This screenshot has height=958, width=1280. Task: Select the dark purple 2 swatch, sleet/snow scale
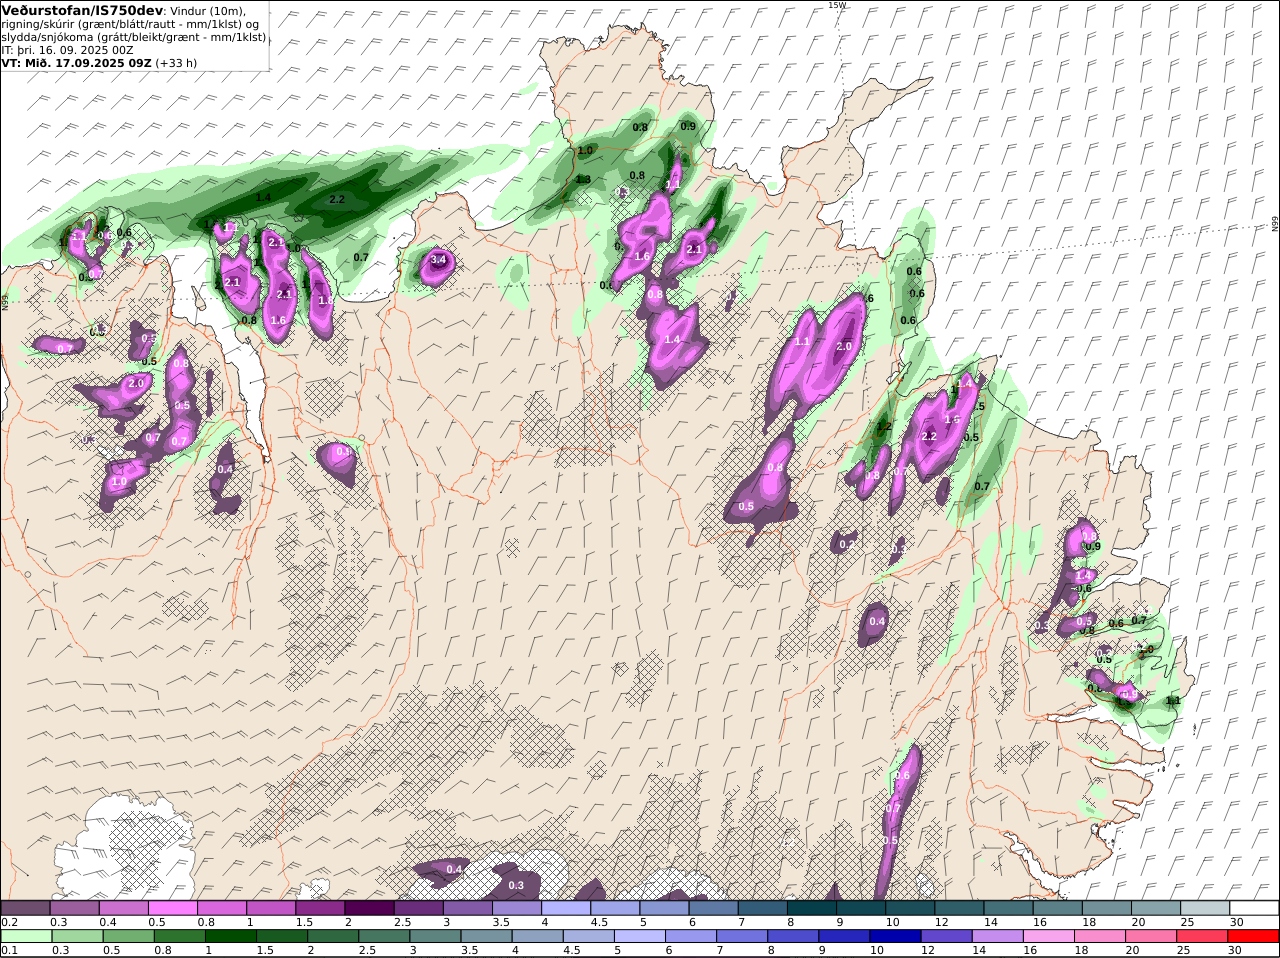369,908
